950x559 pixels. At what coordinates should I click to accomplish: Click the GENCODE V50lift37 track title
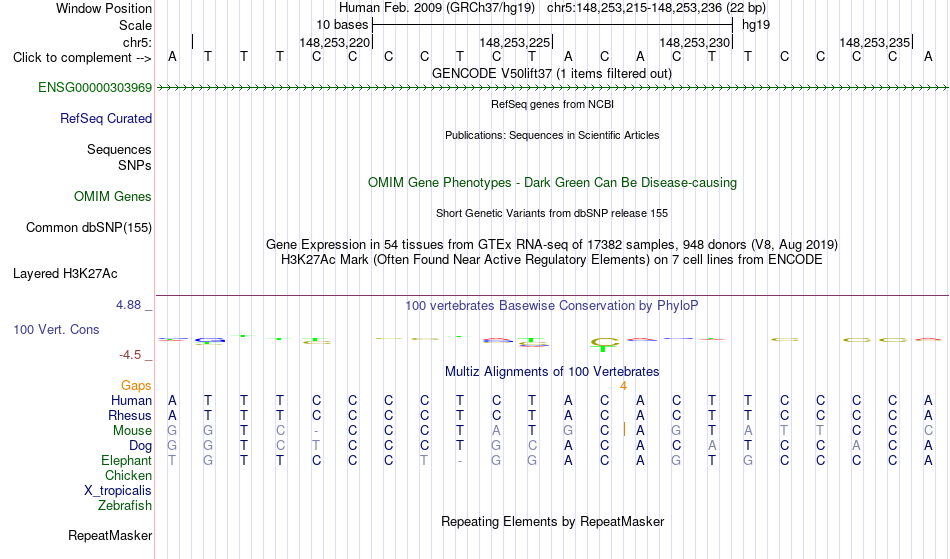coord(551,74)
